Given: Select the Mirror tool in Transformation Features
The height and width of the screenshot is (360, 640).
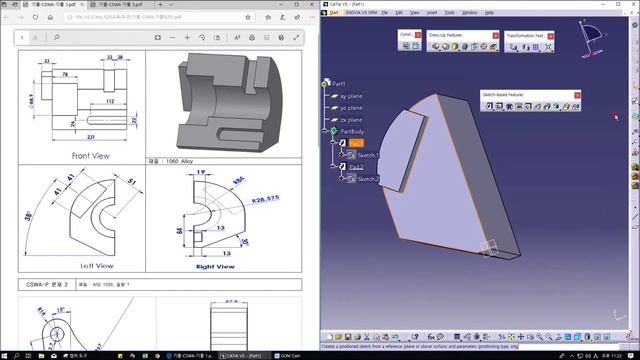Looking at the screenshot, I should tap(526, 47).
